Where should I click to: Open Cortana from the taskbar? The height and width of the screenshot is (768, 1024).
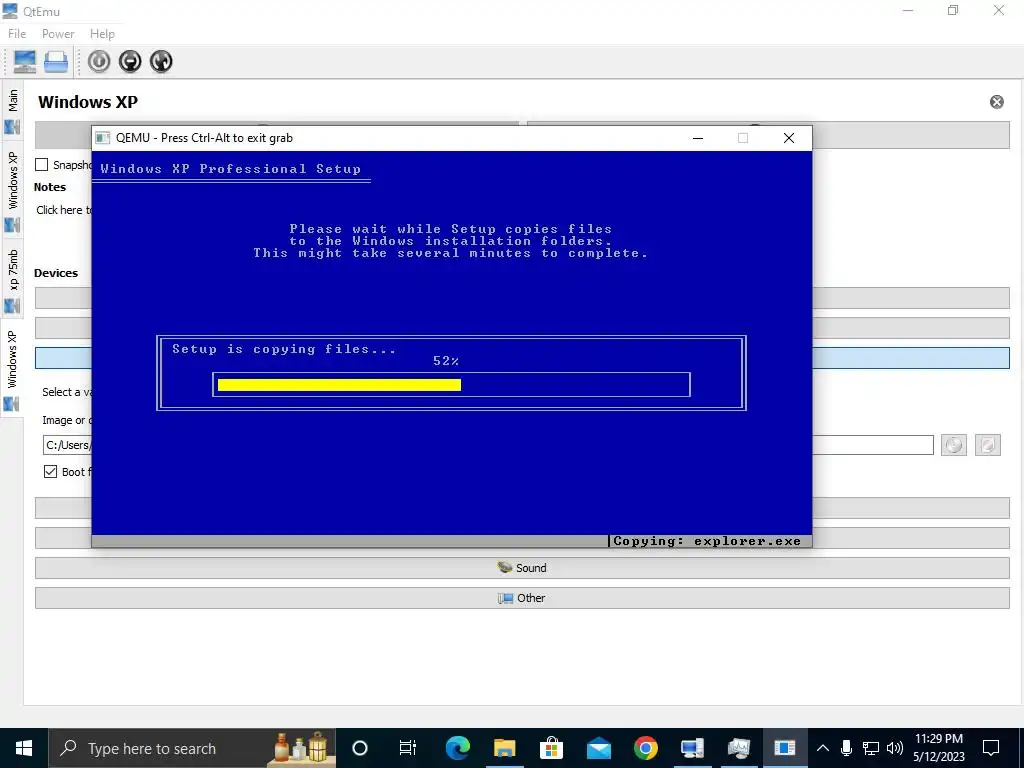point(360,748)
